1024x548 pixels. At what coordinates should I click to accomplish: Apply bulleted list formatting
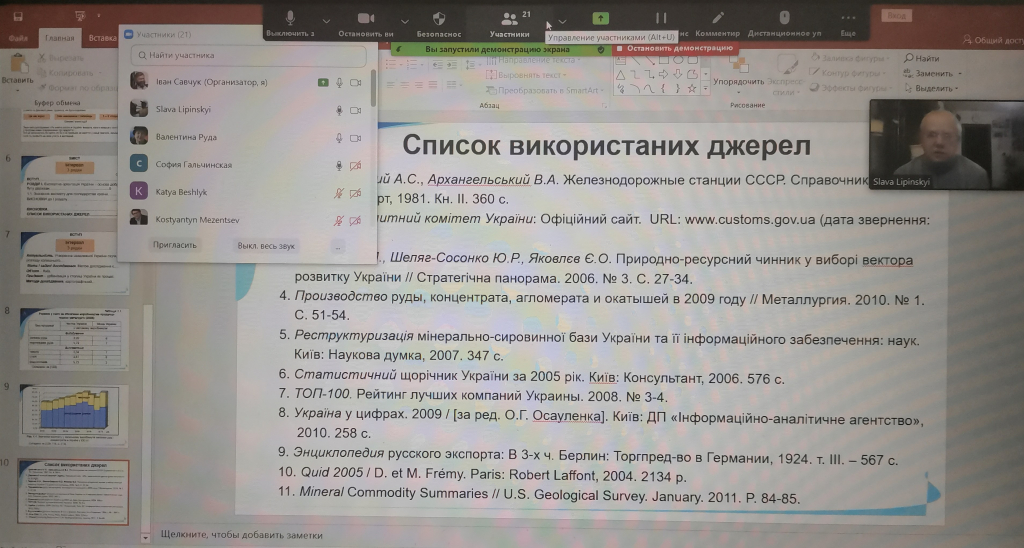(391, 64)
